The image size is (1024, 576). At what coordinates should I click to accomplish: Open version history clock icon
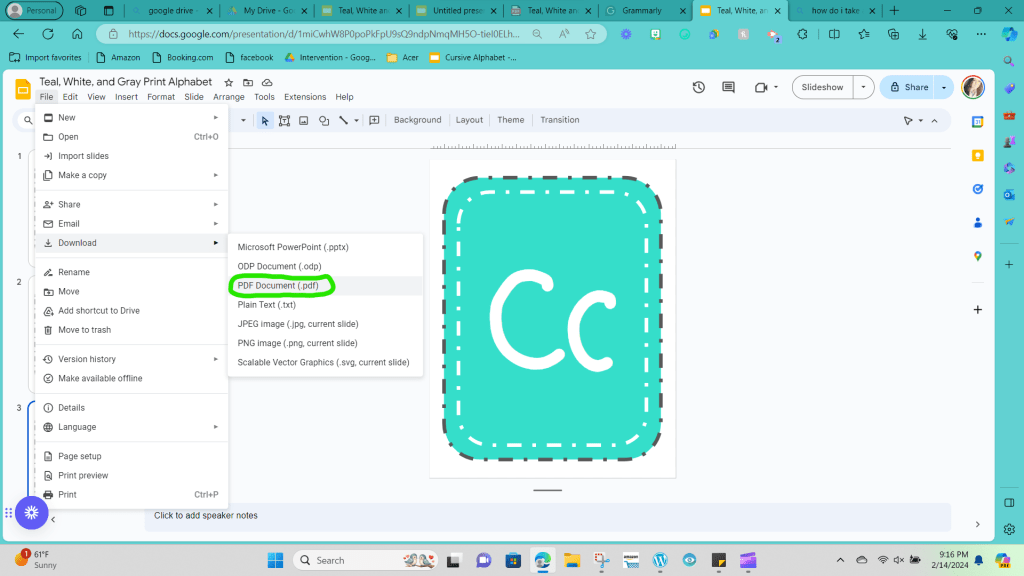point(699,87)
